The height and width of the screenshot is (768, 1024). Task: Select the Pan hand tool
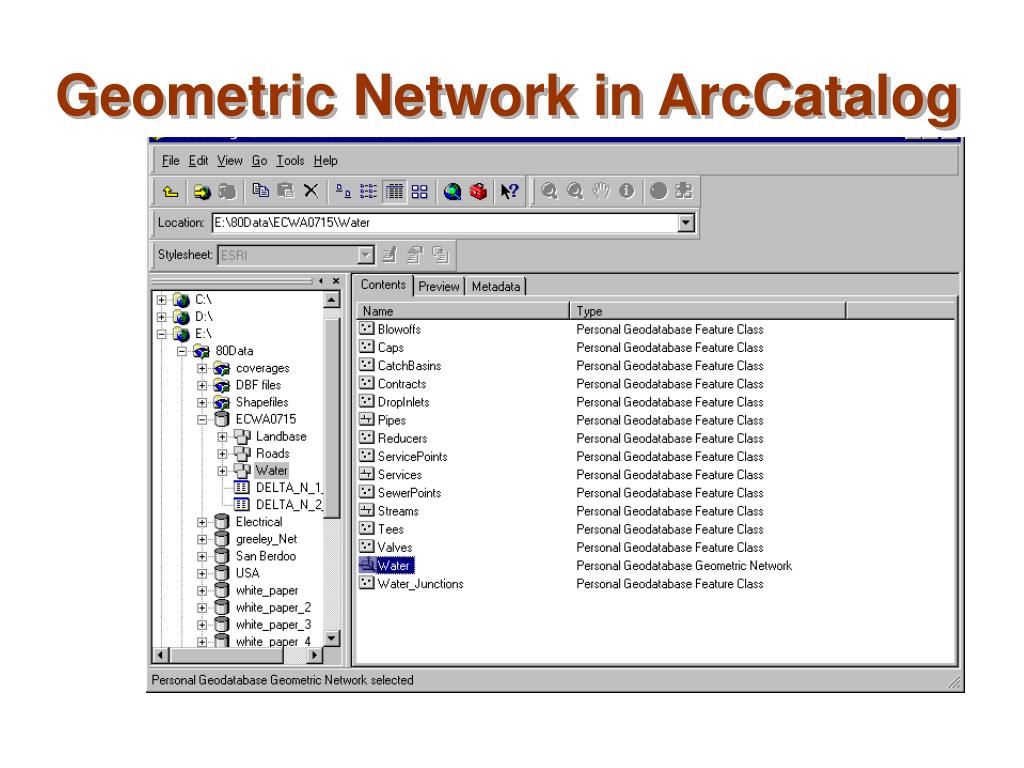click(x=601, y=191)
